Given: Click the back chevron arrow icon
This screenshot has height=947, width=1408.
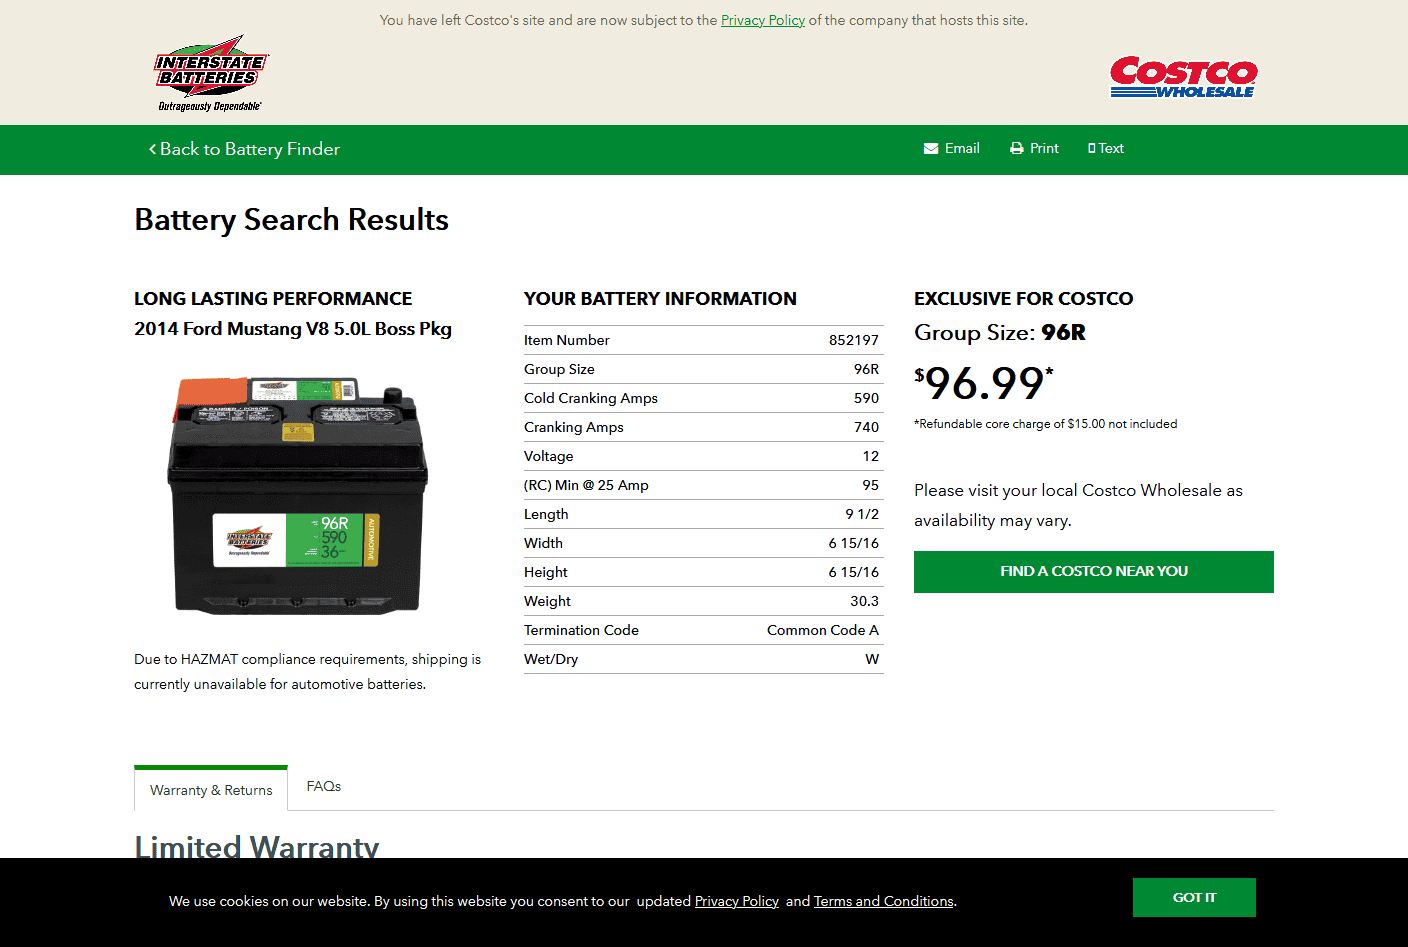Looking at the screenshot, I should pos(152,149).
